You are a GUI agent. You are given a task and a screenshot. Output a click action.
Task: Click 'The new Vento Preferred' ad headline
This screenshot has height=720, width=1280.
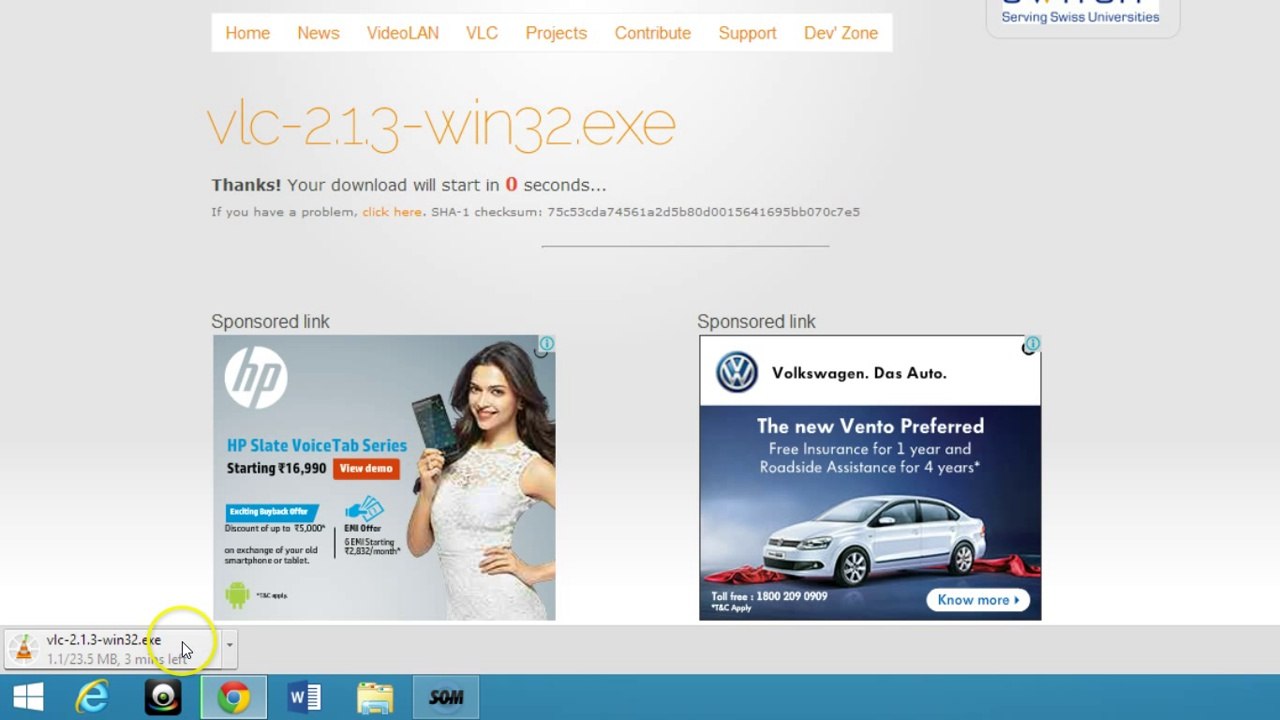pos(870,426)
